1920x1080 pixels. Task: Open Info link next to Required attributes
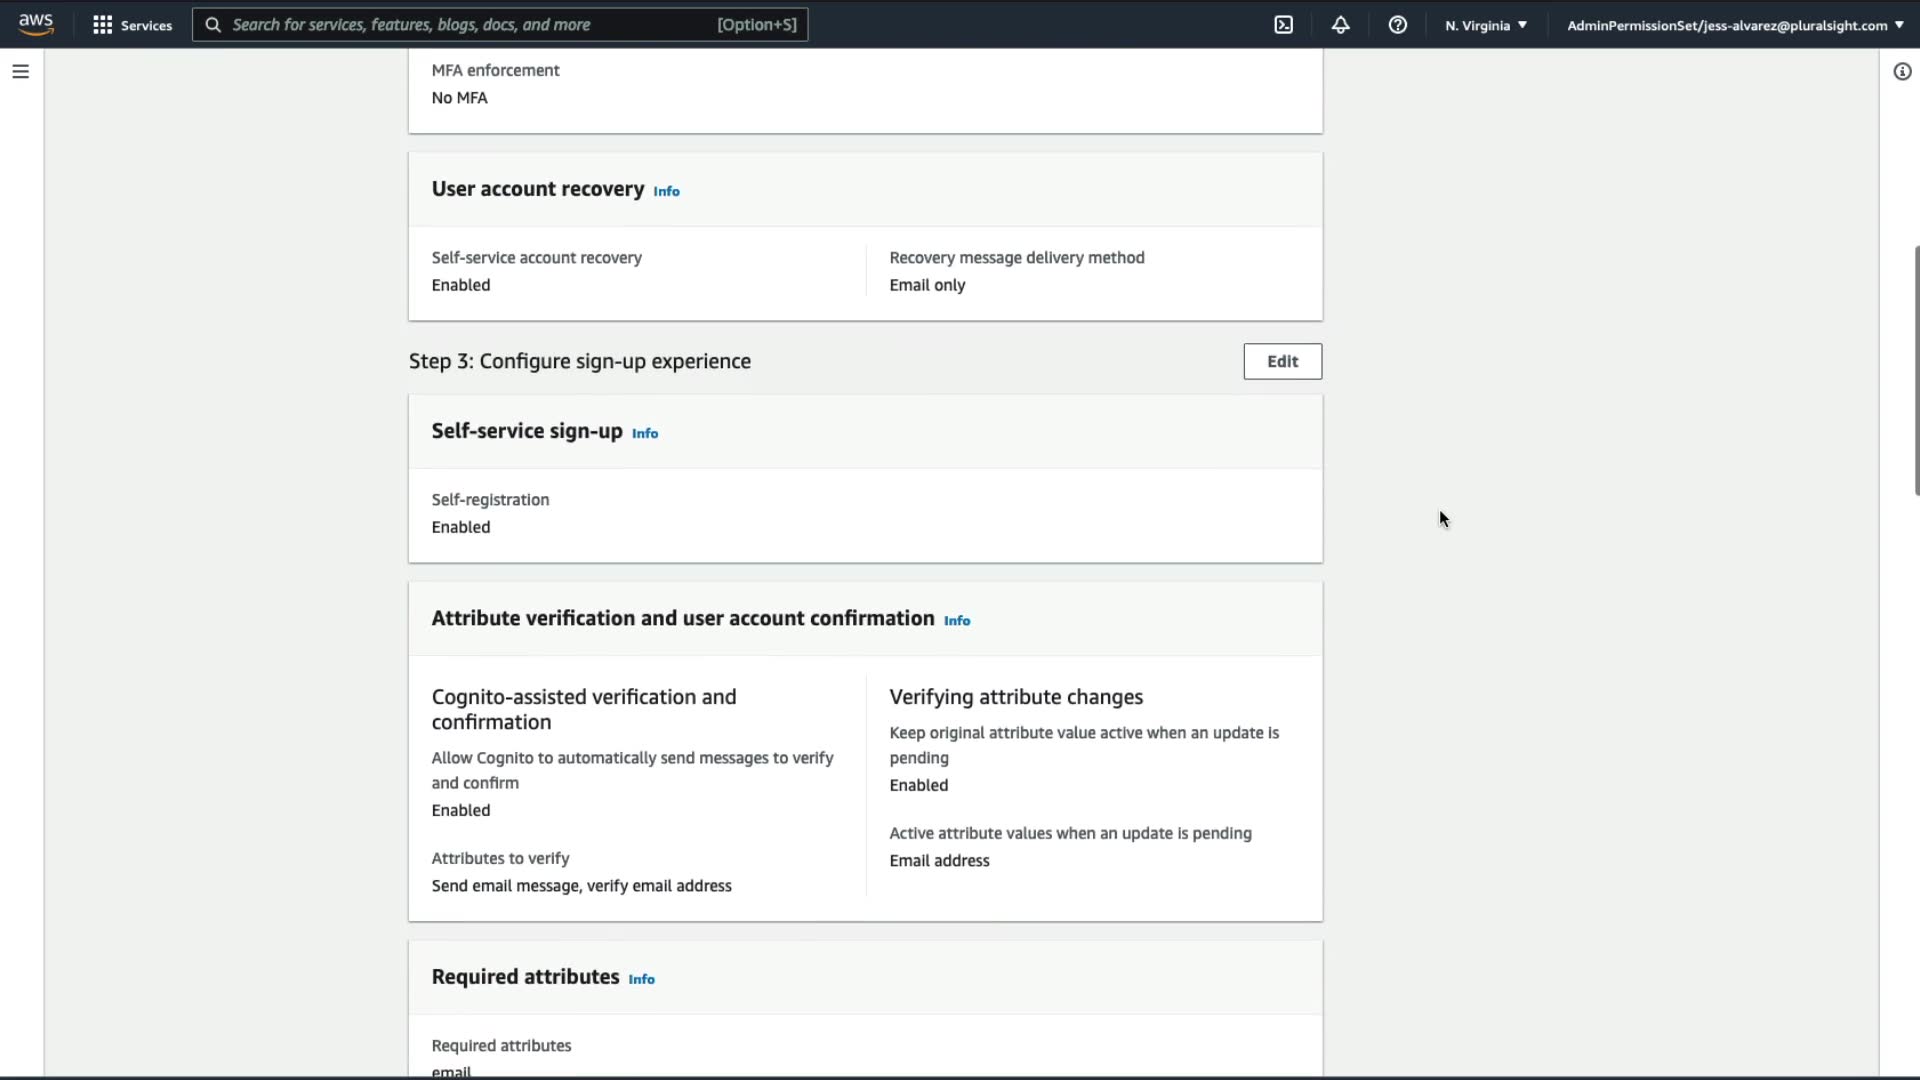pyautogui.click(x=641, y=979)
